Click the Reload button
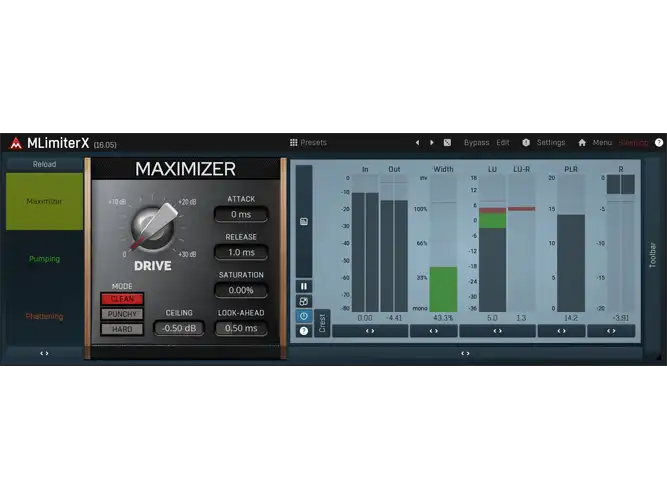This screenshot has height=500, width=667. click(44, 164)
